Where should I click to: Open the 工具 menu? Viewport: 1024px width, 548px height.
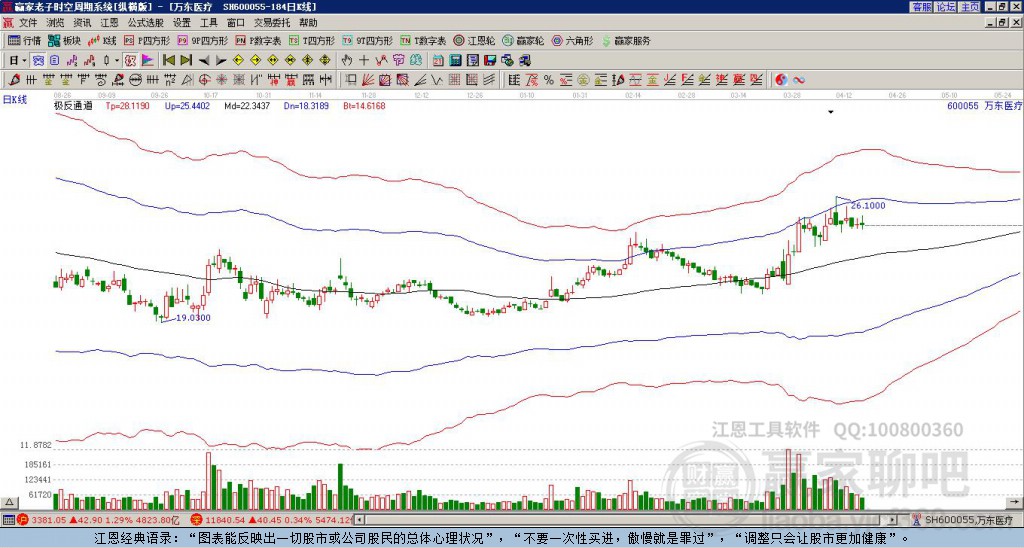209,23
